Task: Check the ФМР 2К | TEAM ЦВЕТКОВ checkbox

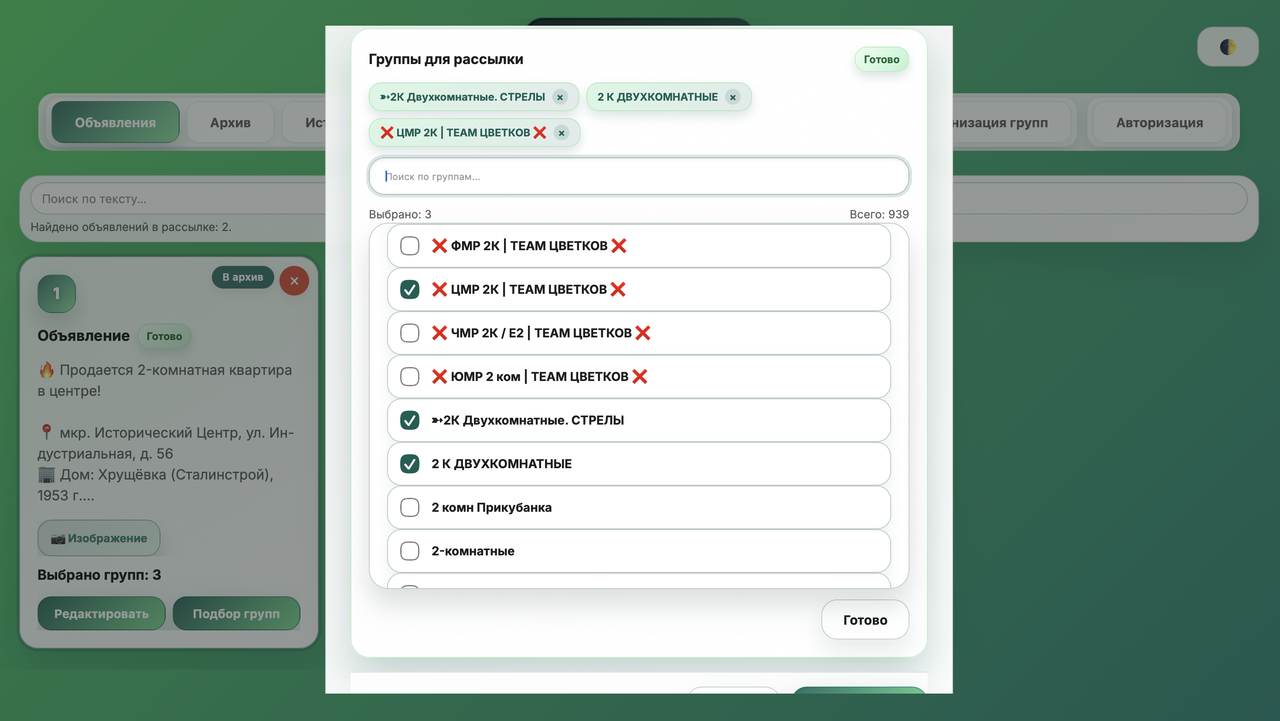Action: coord(409,246)
